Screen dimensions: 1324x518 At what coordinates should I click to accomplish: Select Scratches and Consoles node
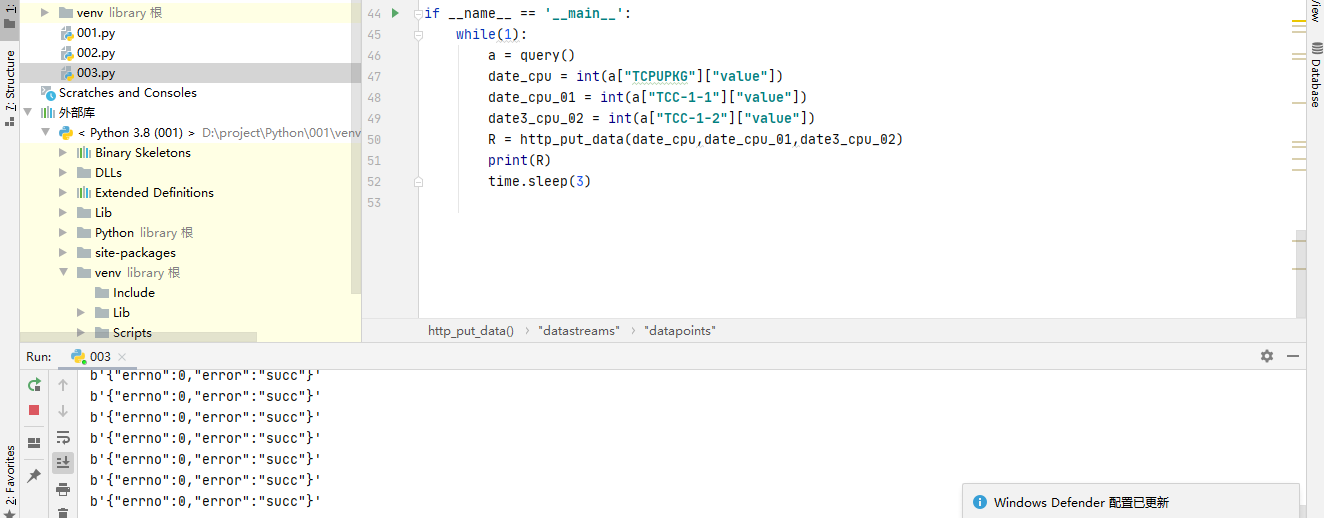pos(128,93)
